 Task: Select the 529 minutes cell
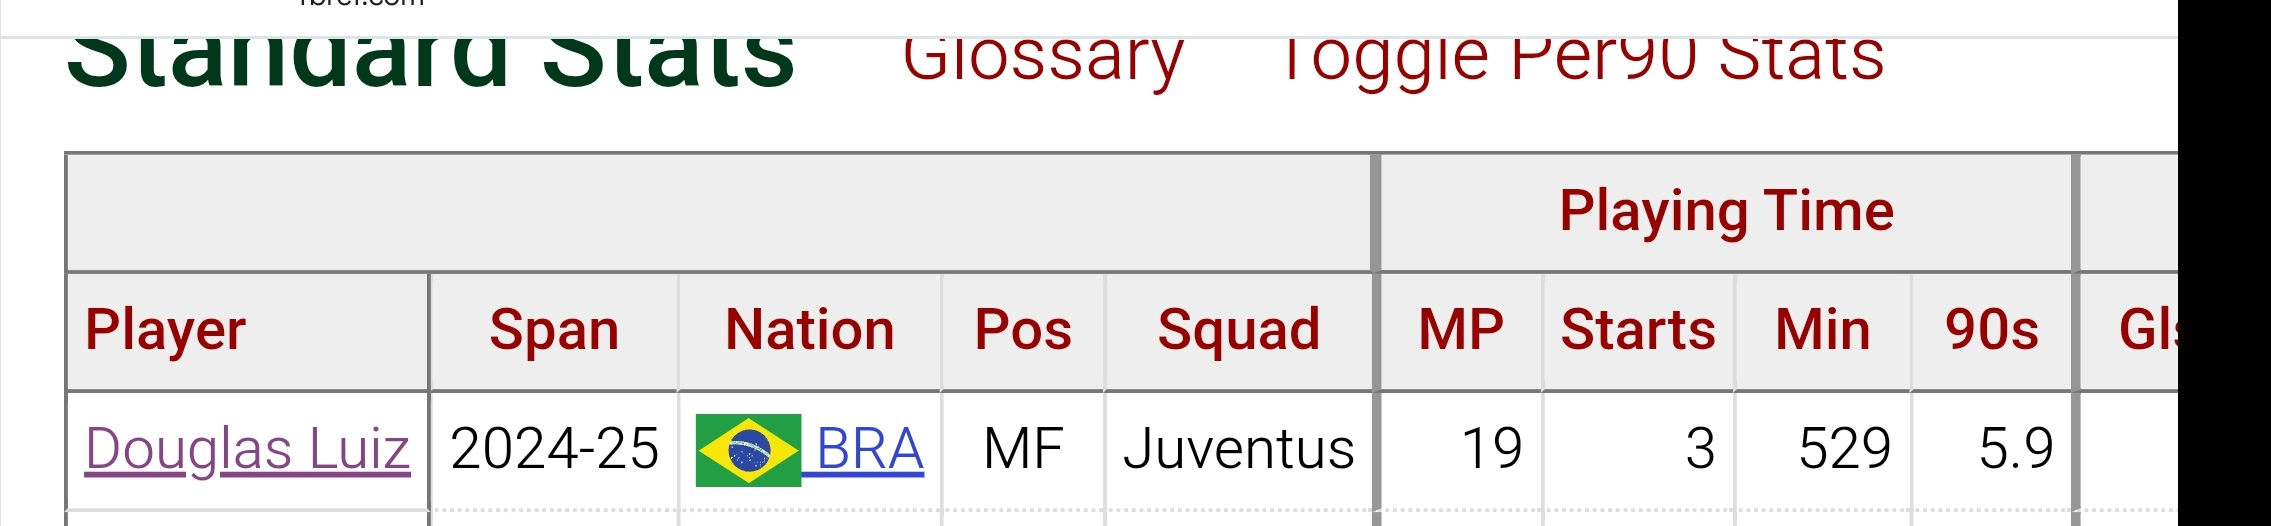point(1823,449)
